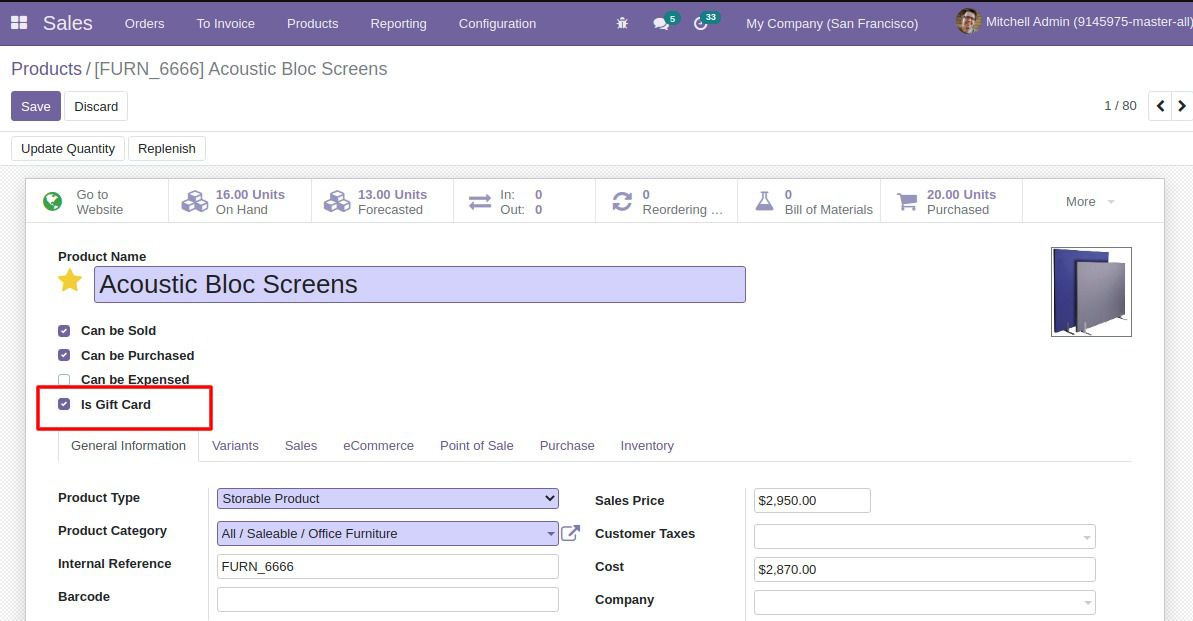Click the product image thumbnail
1193x621 pixels.
1090,291
